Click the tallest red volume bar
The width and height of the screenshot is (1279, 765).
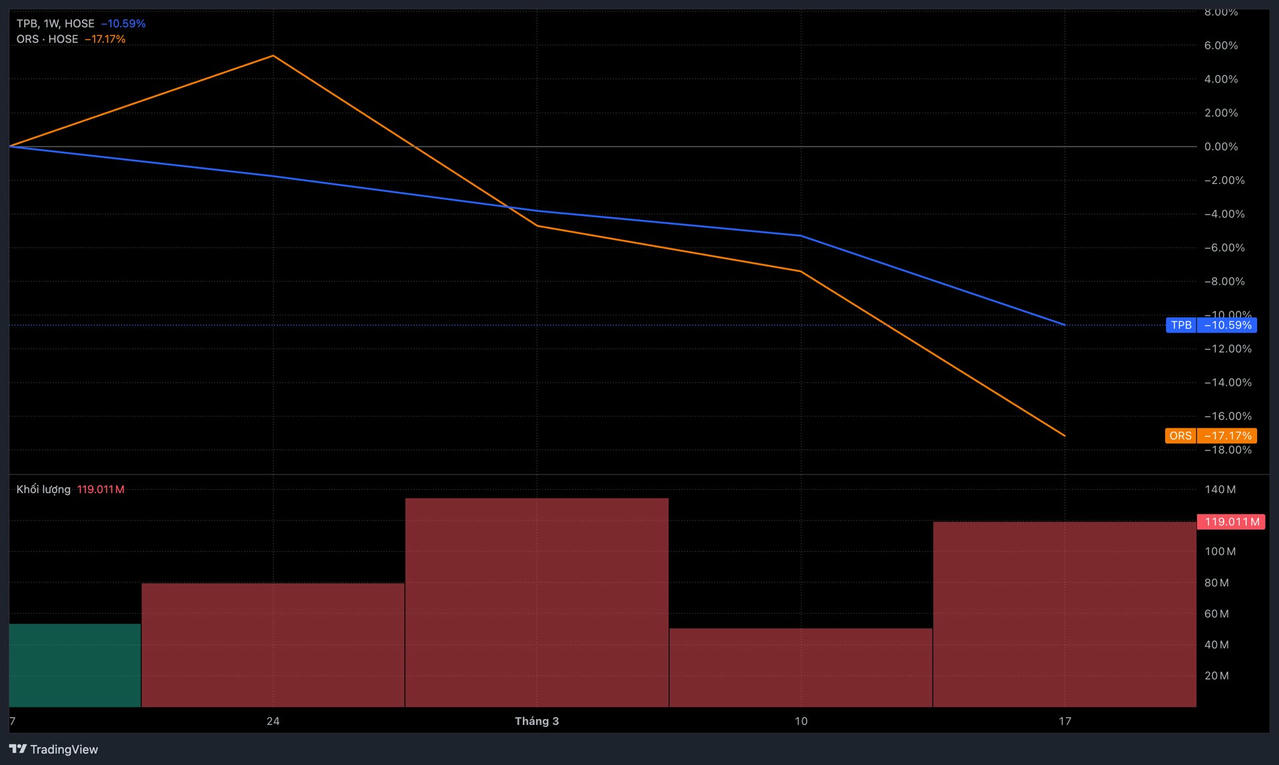tap(536, 602)
